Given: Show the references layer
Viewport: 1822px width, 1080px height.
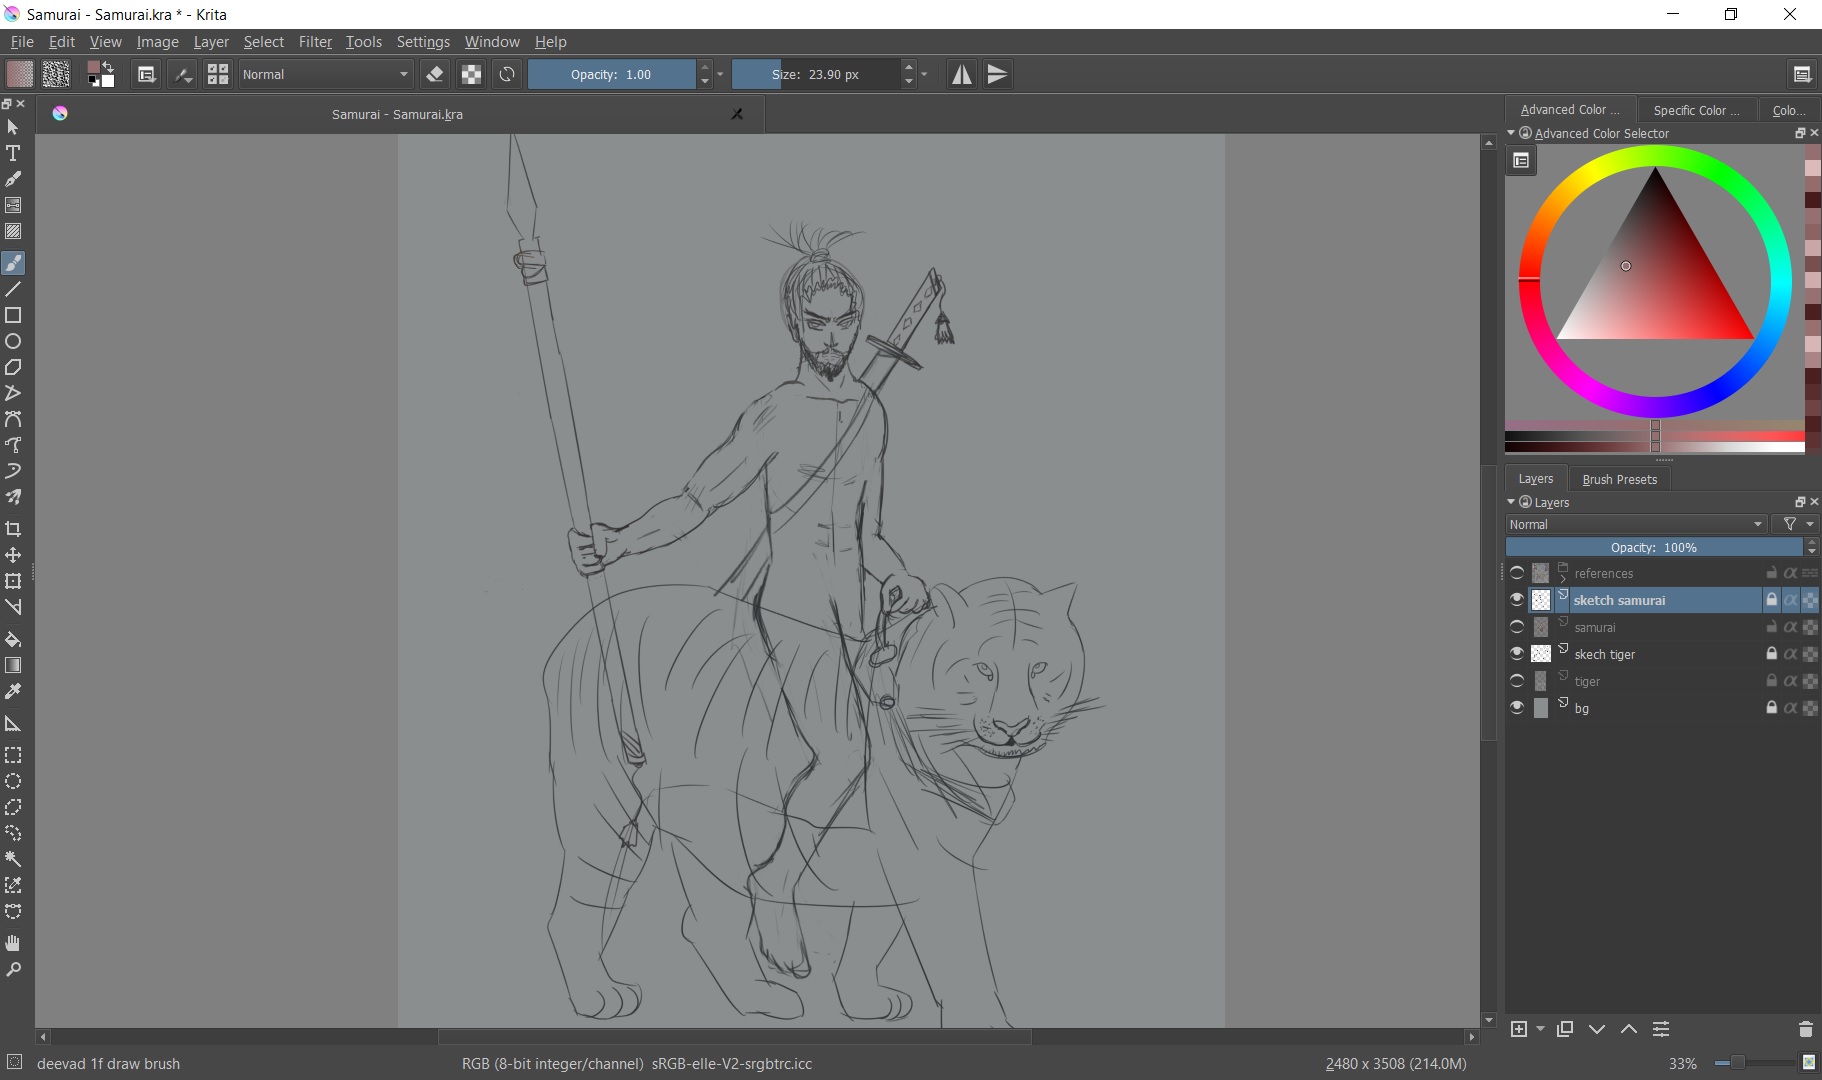Looking at the screenshot, I should pos(1517,573).
